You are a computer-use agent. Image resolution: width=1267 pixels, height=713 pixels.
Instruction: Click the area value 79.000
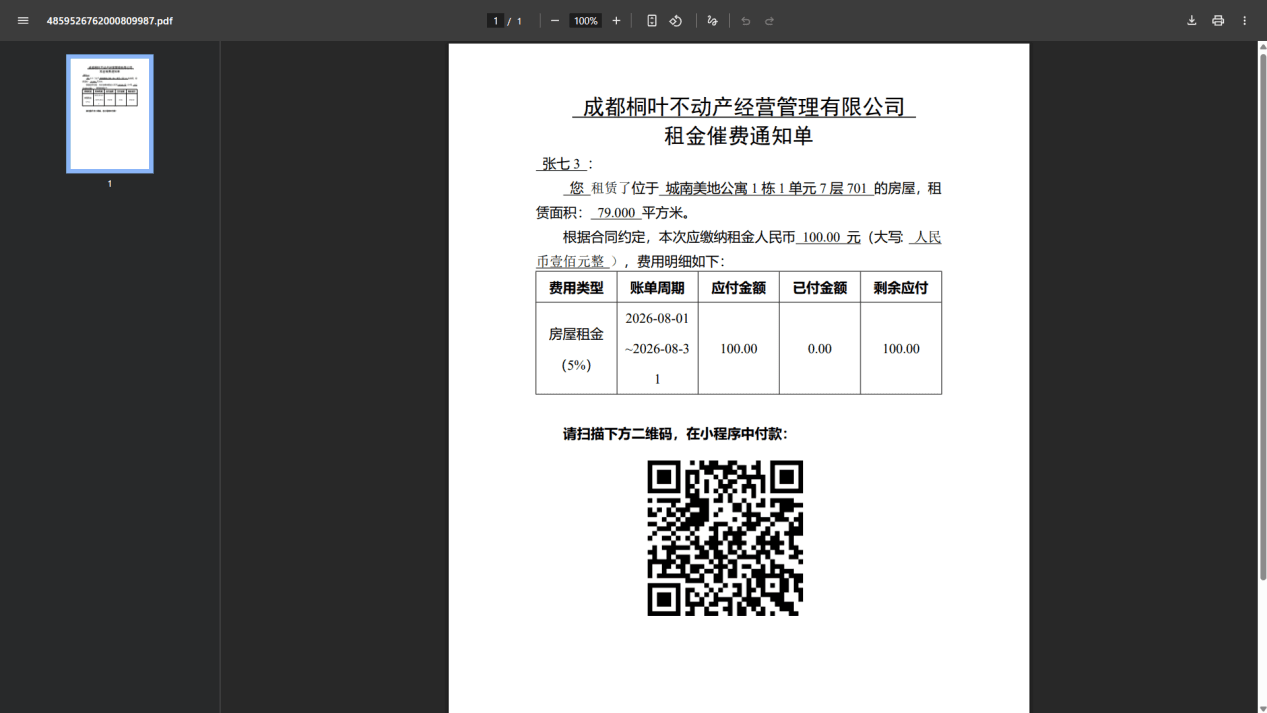(616, 213)
